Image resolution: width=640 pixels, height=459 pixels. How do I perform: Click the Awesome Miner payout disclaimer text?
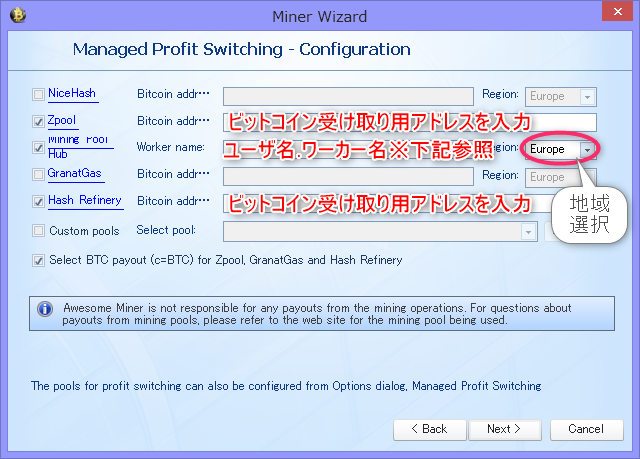point(317,314)
